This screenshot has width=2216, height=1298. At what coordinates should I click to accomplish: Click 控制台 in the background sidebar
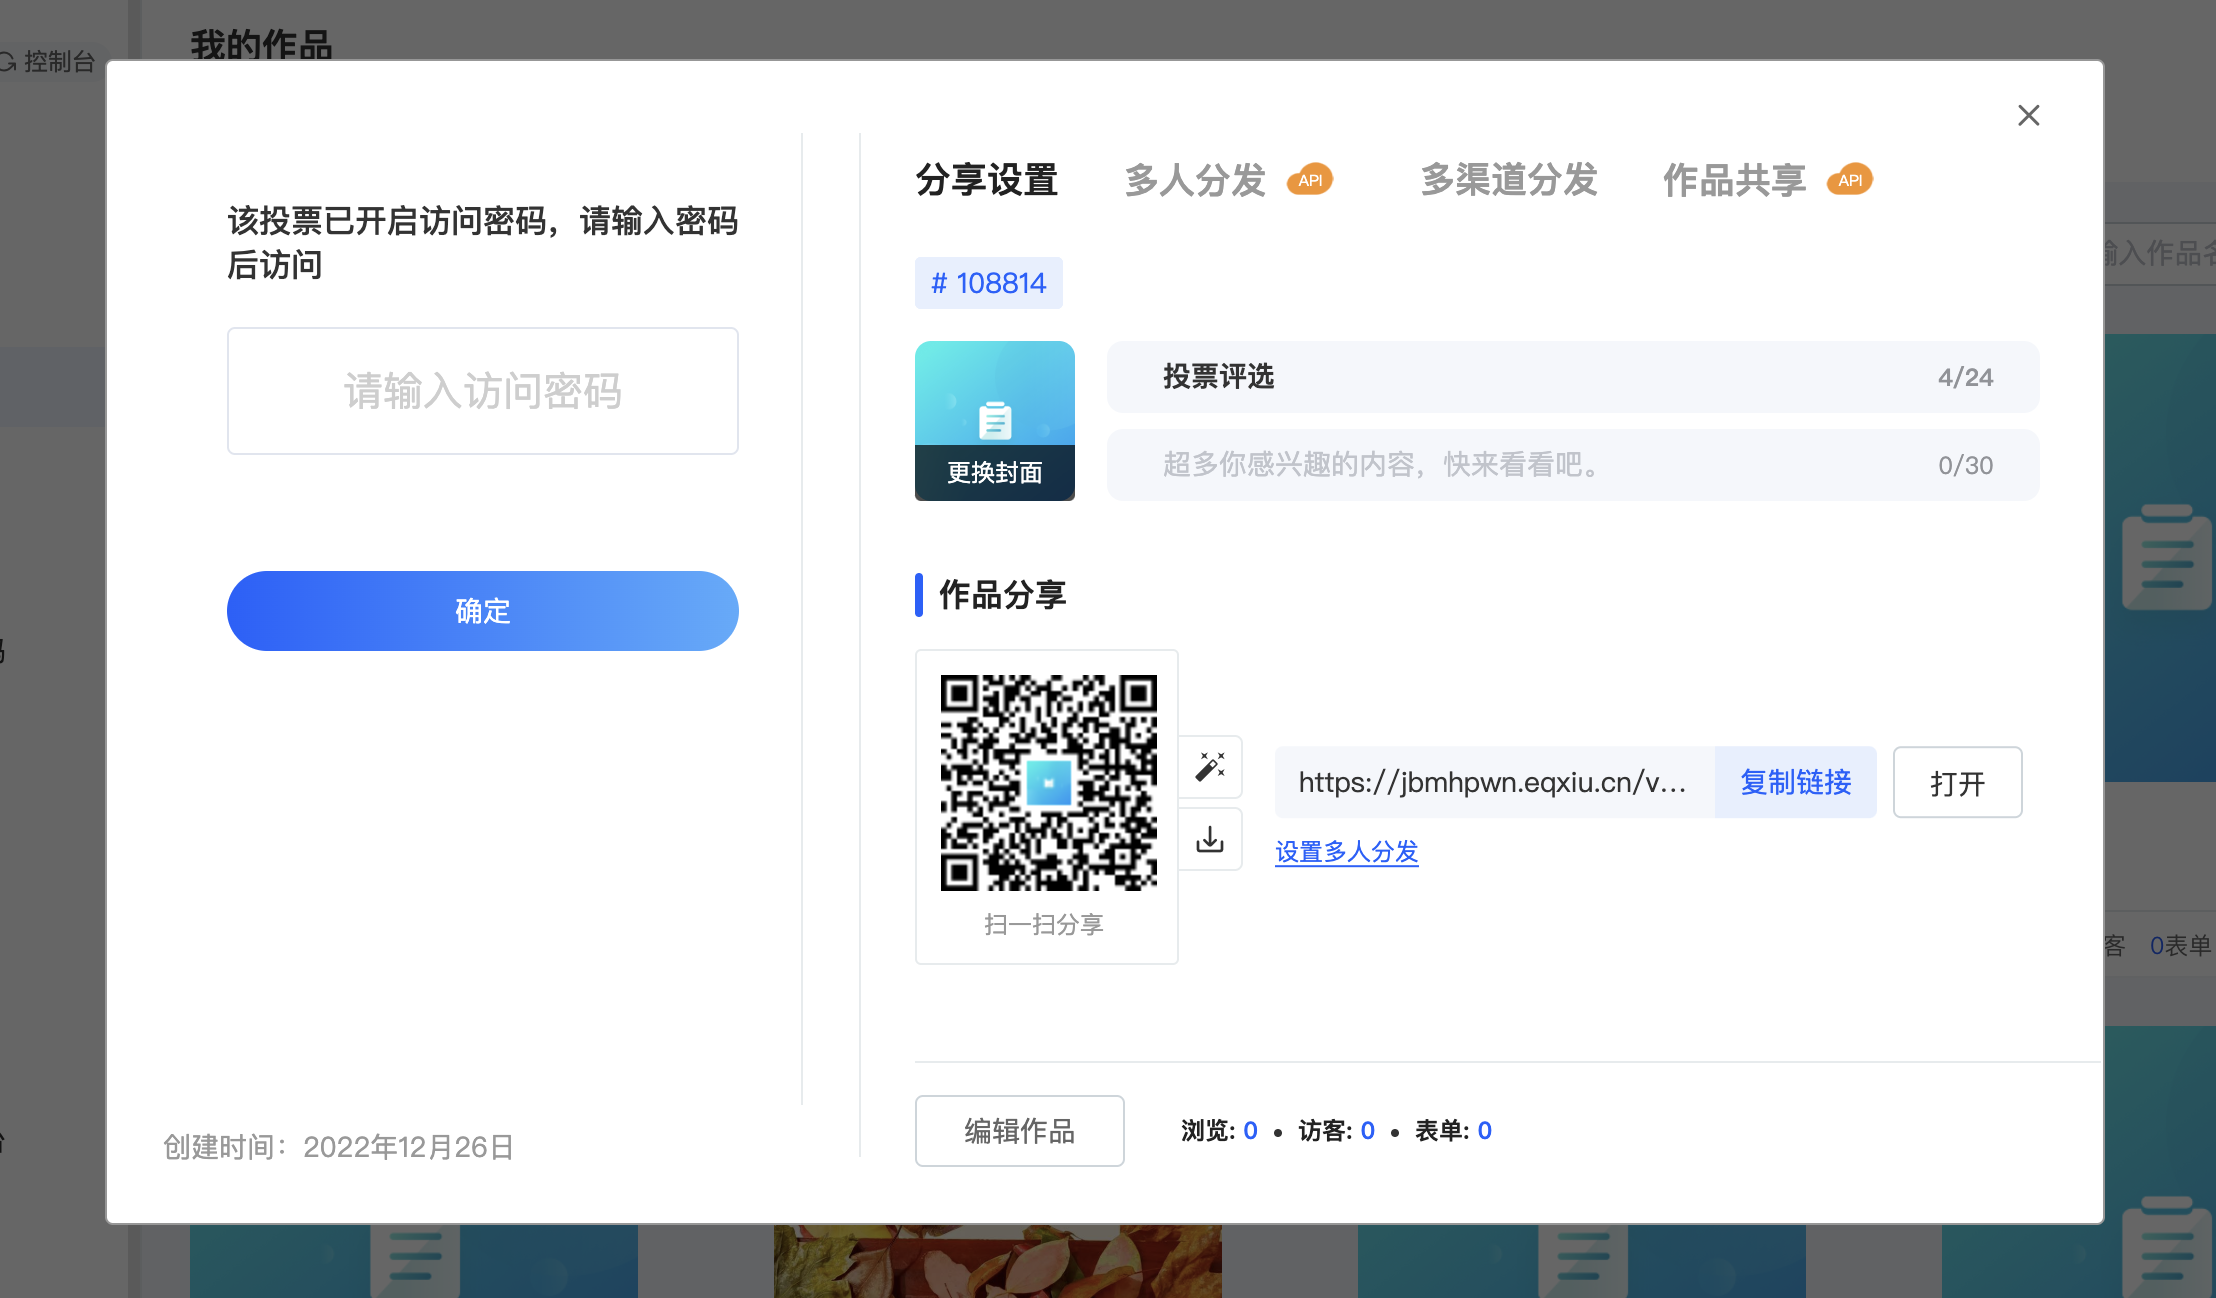point(59,62)
